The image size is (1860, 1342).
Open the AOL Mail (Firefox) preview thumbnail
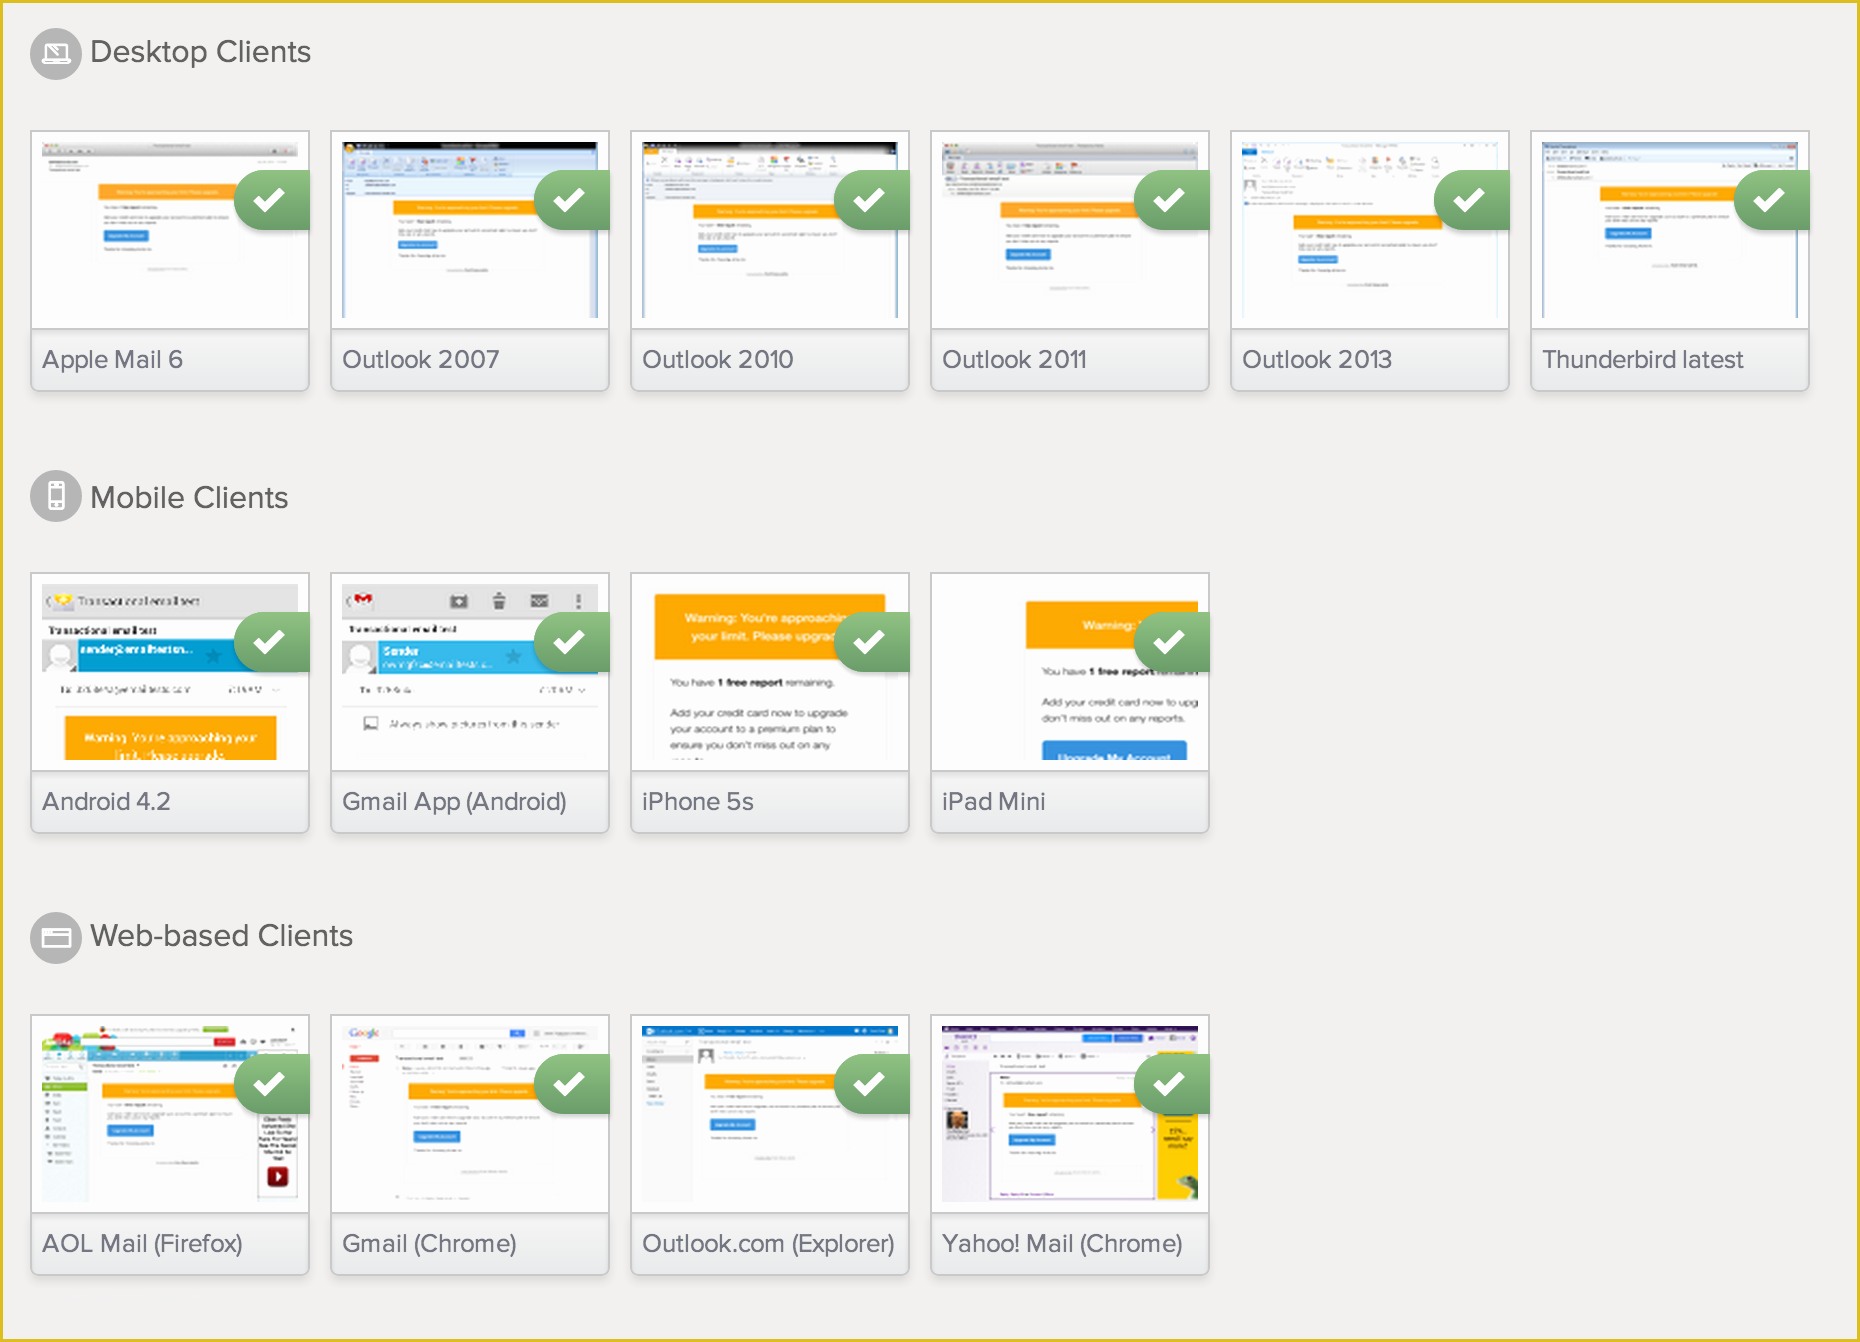(x=170, y=1114)
